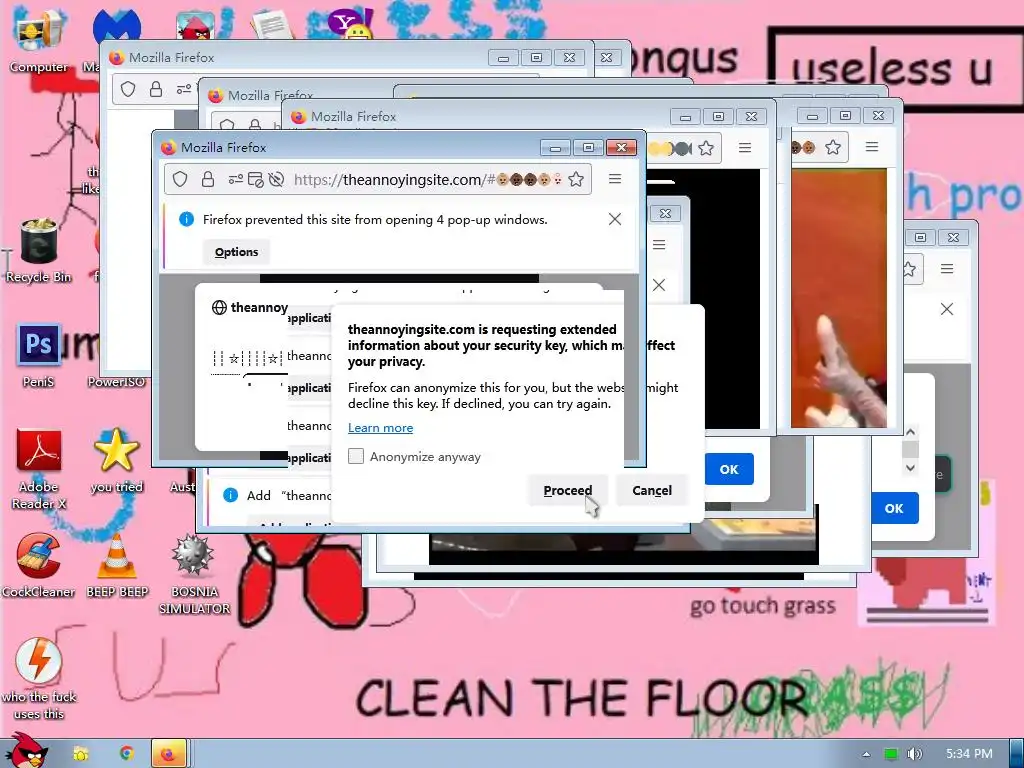Viewport: 1024px width, 768px height.
Task: Click the info icon beside Add "theanno" notification
Action: pos(231,495)
